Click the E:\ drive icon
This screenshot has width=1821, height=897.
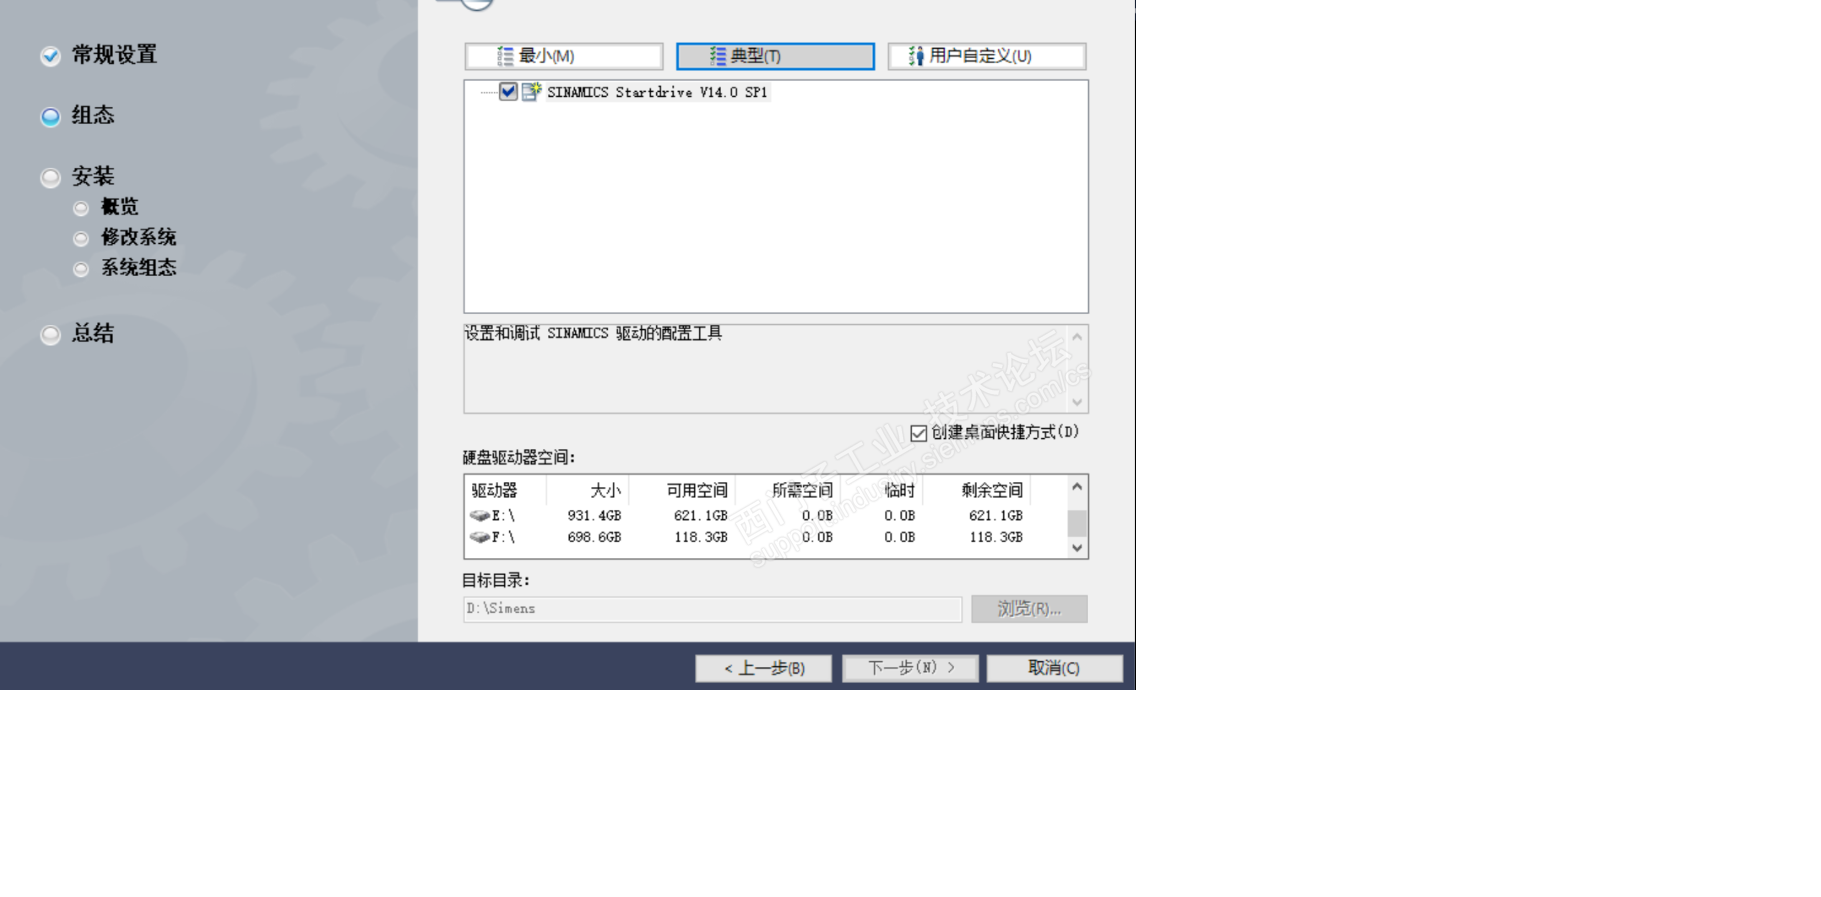[x=480, y=516]
